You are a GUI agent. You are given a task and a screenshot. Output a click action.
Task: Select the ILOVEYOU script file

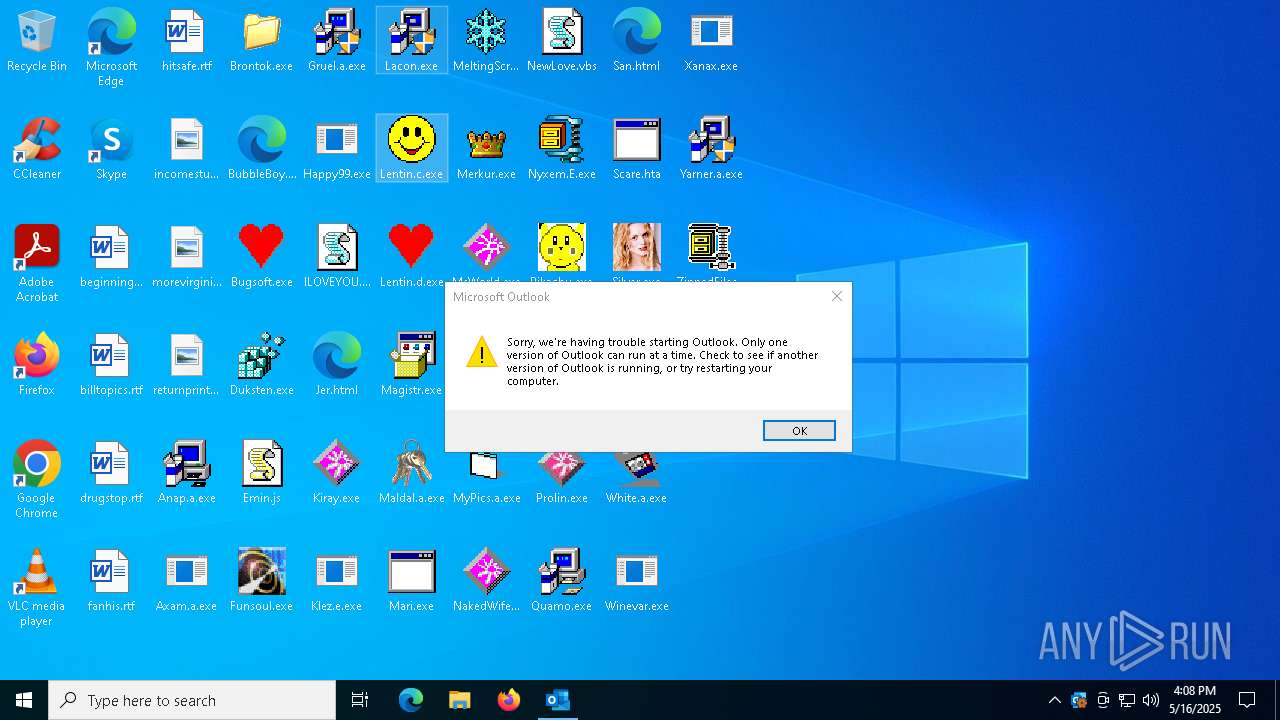[x=336, y=258]
